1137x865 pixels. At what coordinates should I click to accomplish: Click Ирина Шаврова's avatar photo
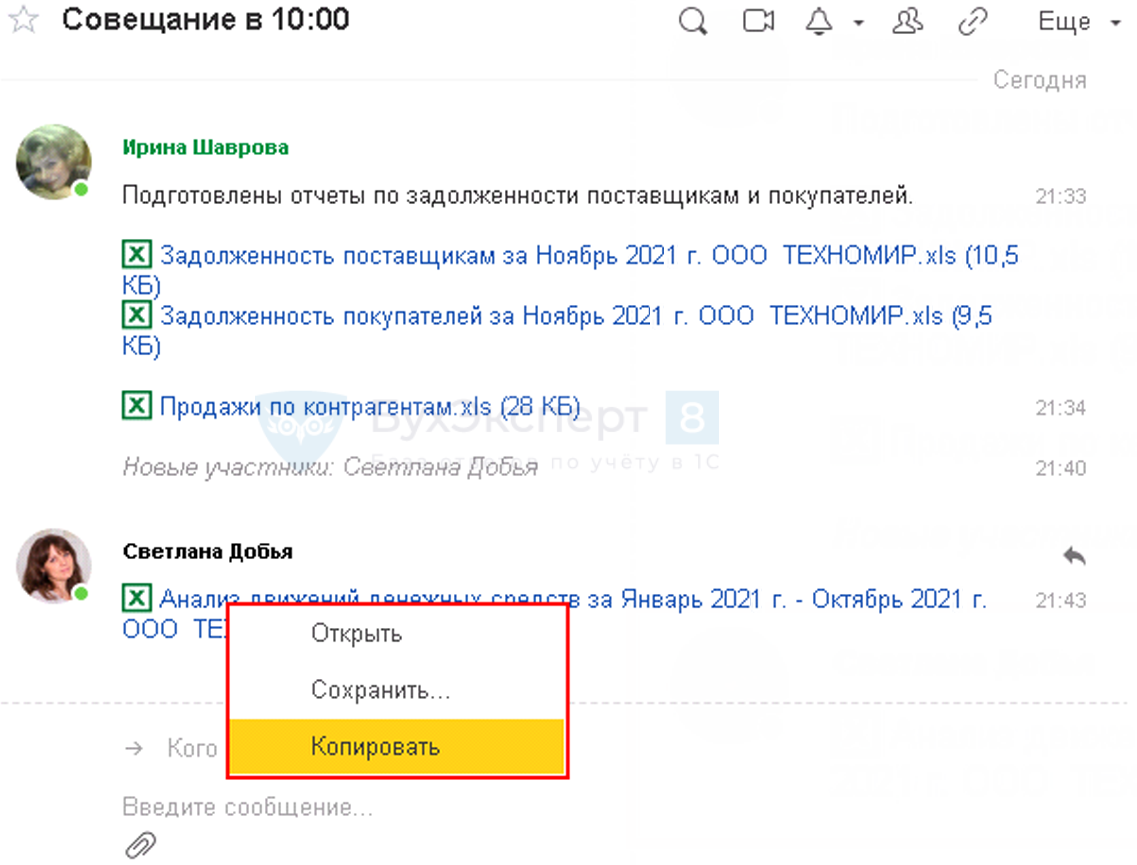point(53,161)
